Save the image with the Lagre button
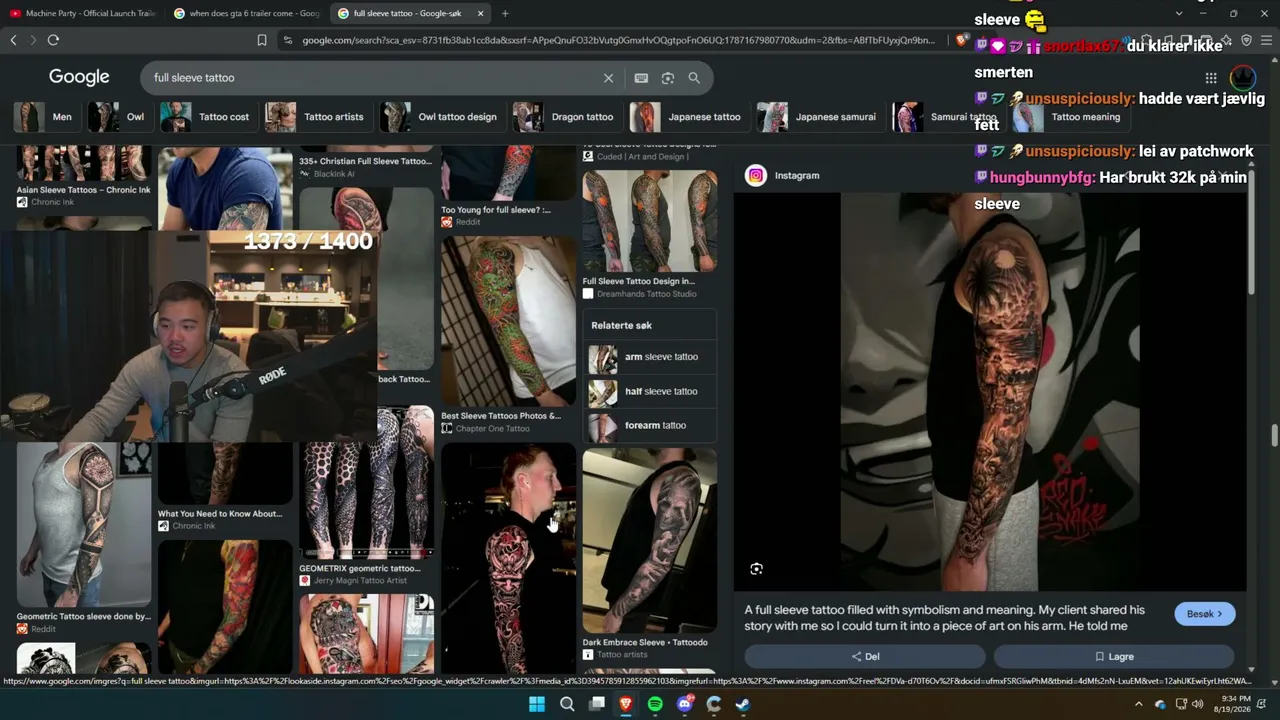The width and height of the screenshot is (1280, 720). (1114, 657)
